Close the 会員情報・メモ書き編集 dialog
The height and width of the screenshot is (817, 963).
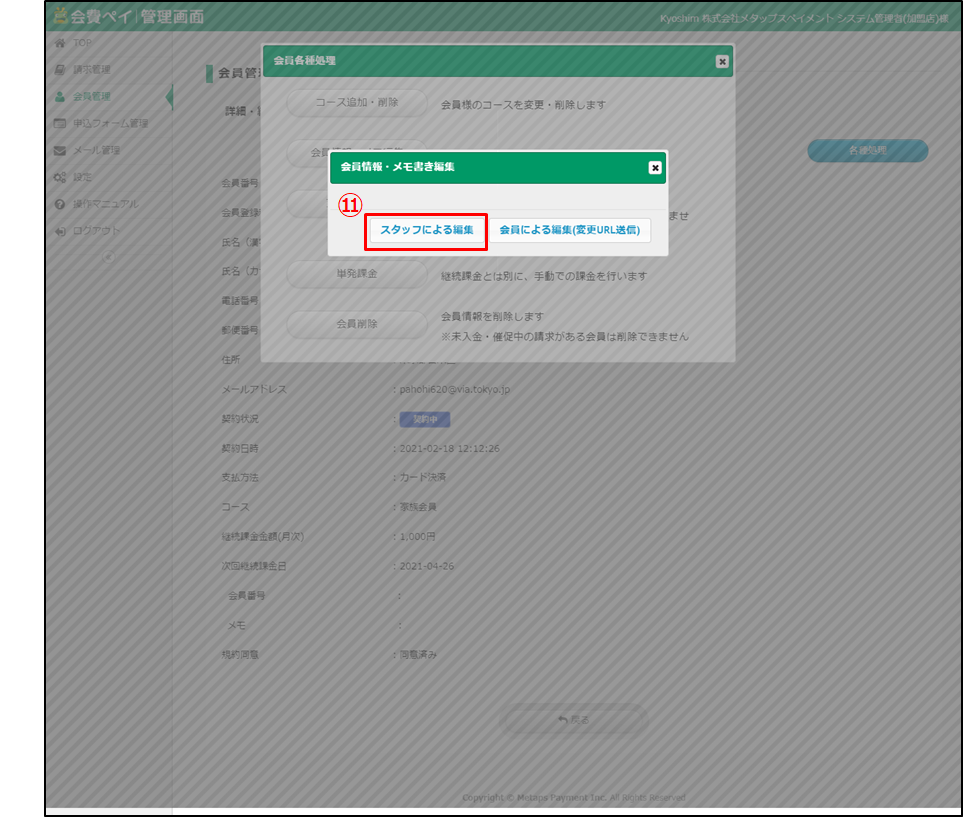point(655,168)
